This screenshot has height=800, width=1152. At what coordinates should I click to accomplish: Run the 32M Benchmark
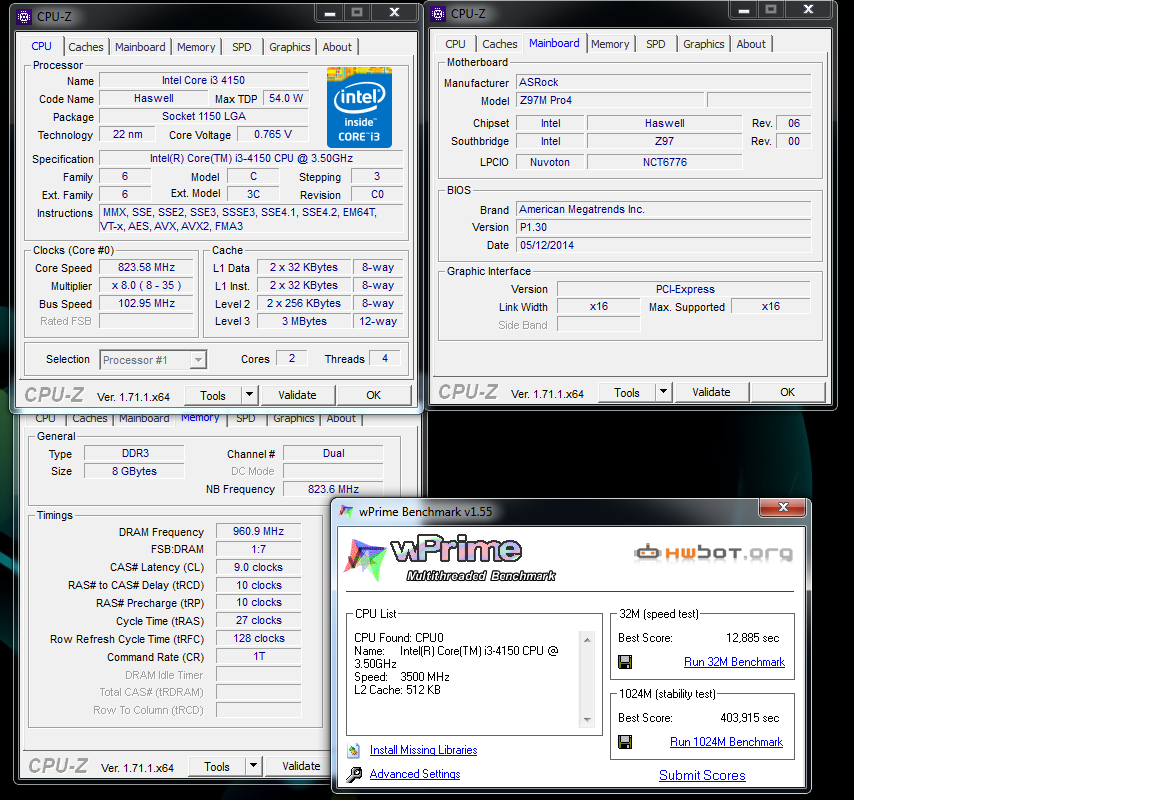[x=734, y=662]
